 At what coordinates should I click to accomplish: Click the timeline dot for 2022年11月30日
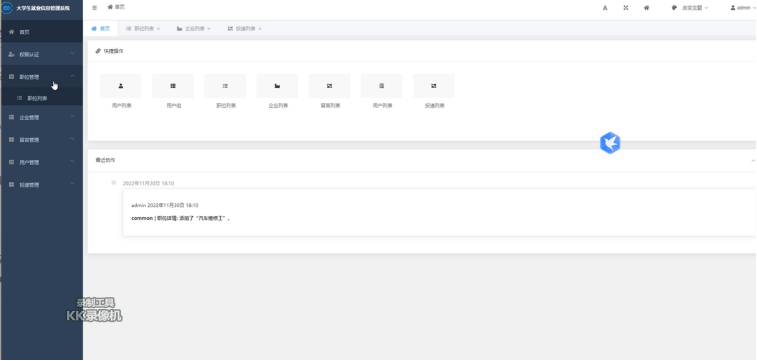coord(114,182)
